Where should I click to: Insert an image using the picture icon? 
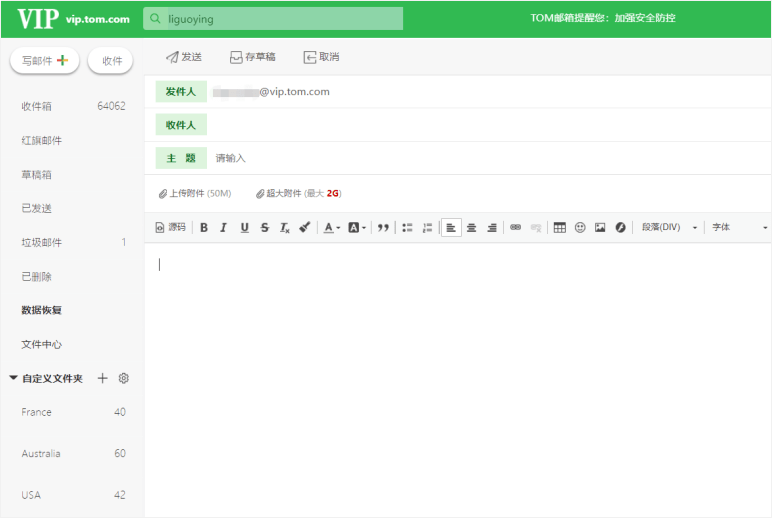pos(600,228)
